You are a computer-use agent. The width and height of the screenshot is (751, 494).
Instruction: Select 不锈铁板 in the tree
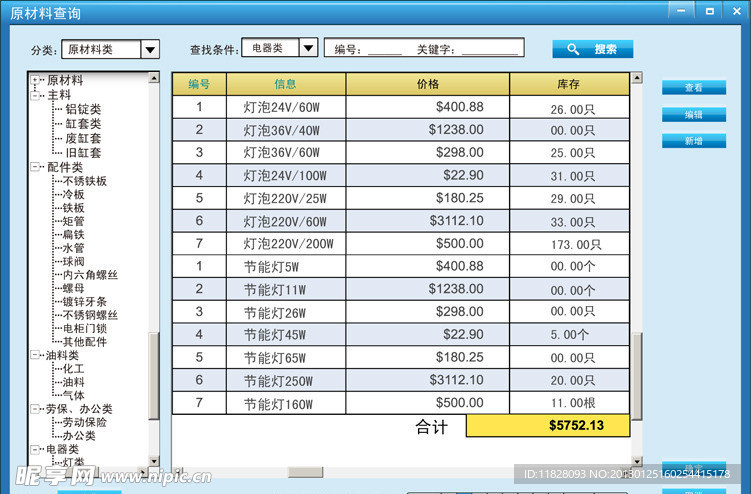tap(84, 182)
